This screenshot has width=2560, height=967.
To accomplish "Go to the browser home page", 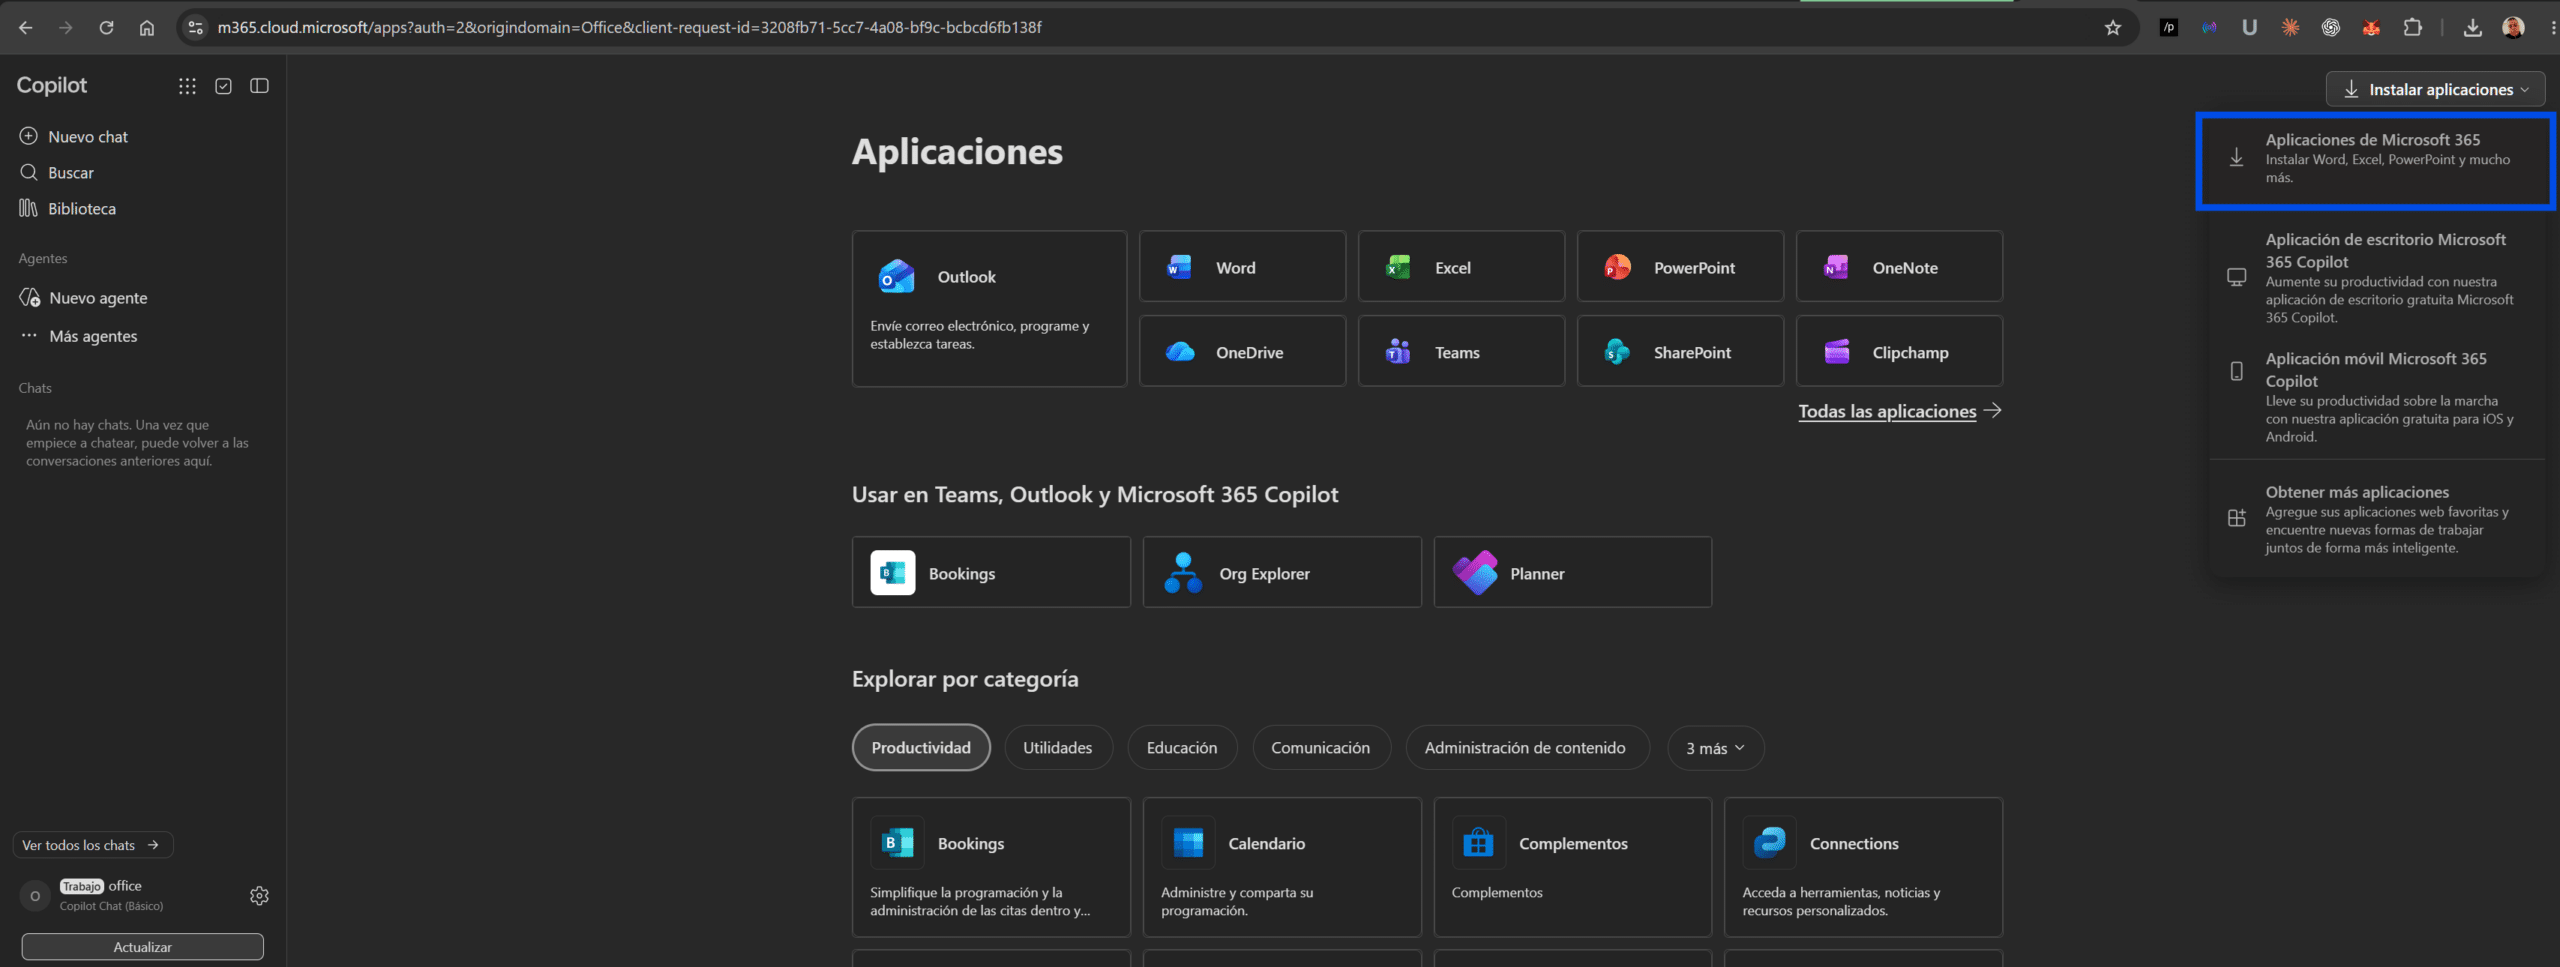I will click(x=147, y=27).
